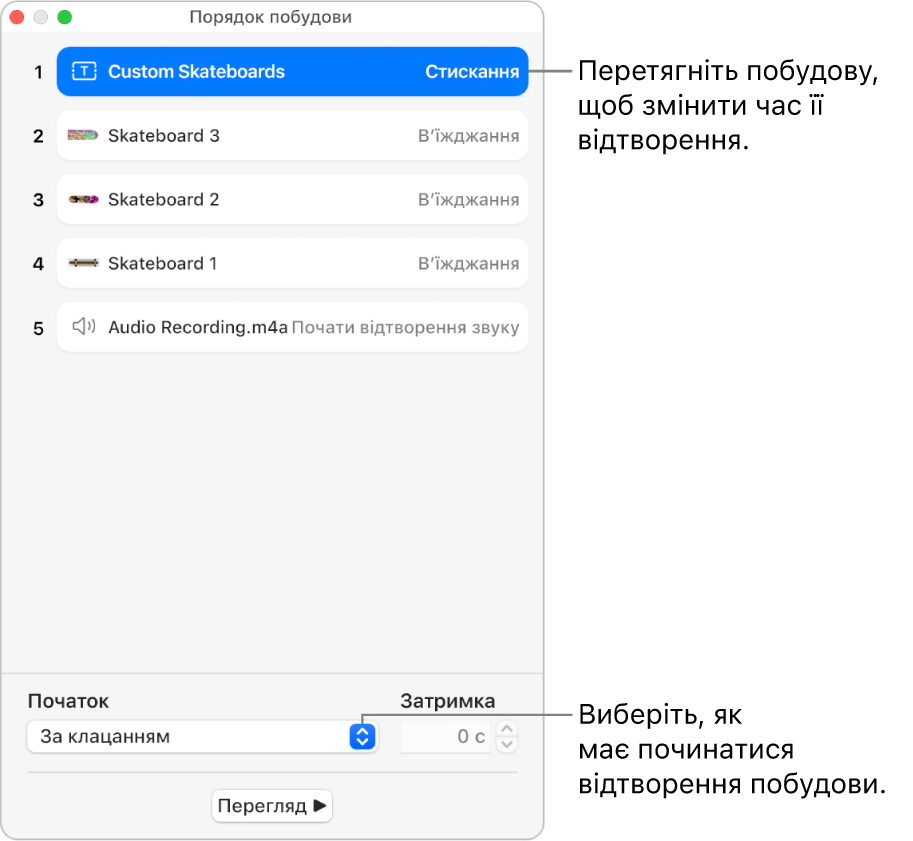This screenshot has height=841, width=913.
Task: Increase delay with the stepper up arrow
Action: [507, 729]
